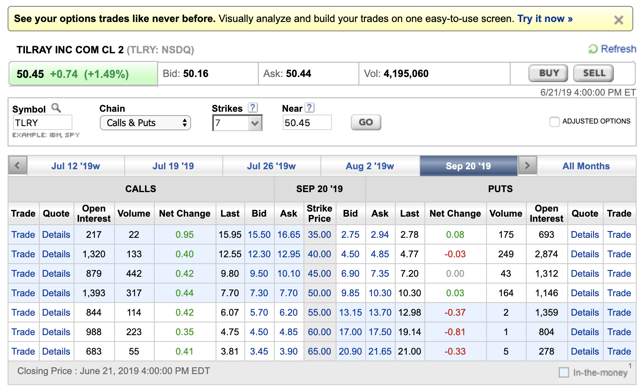Screen dimensions: 640x391
Task: Switch to Jul 12 '19w expiration tab
Action: point(76,166)
